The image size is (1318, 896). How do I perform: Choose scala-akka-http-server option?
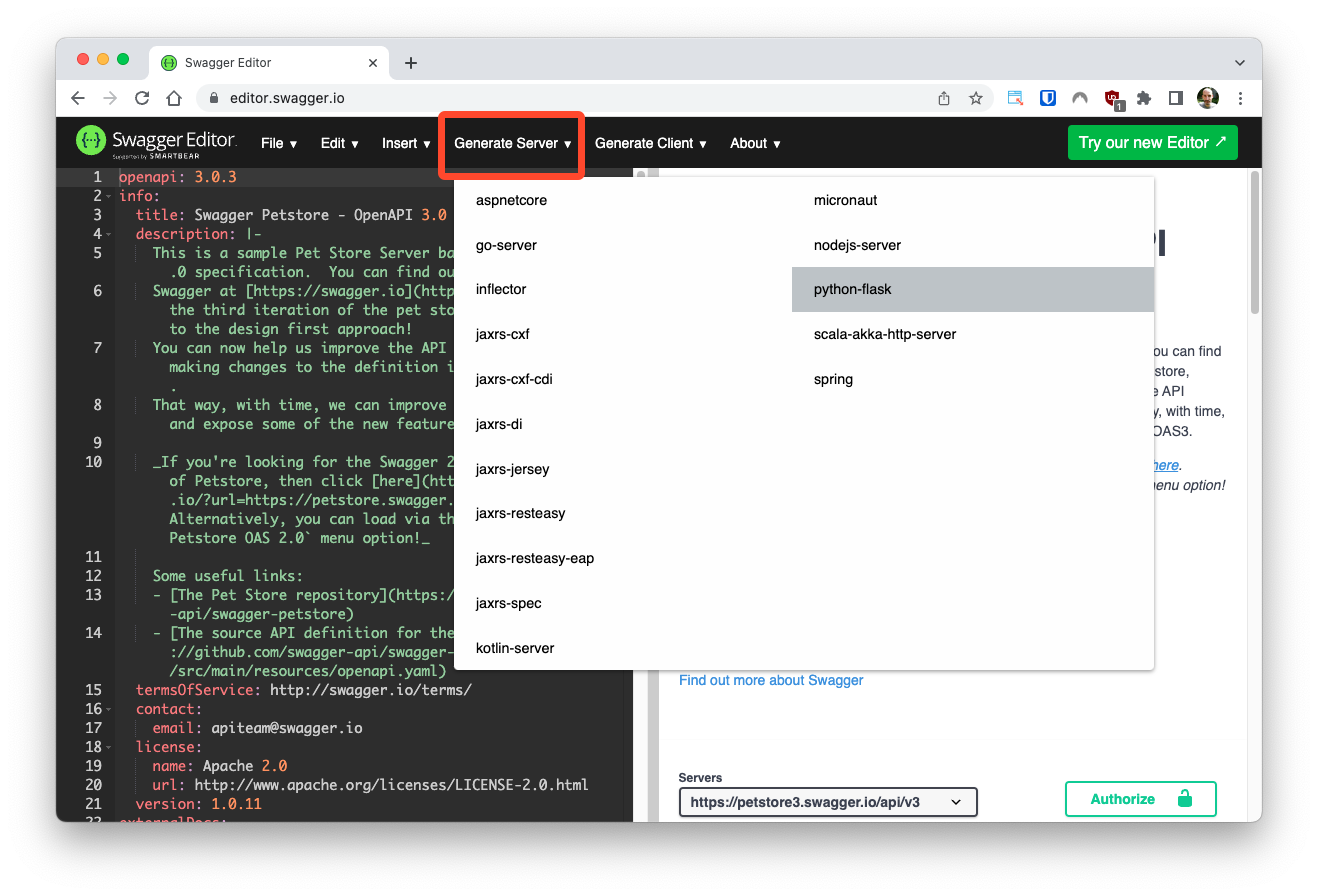pos(973,334)
